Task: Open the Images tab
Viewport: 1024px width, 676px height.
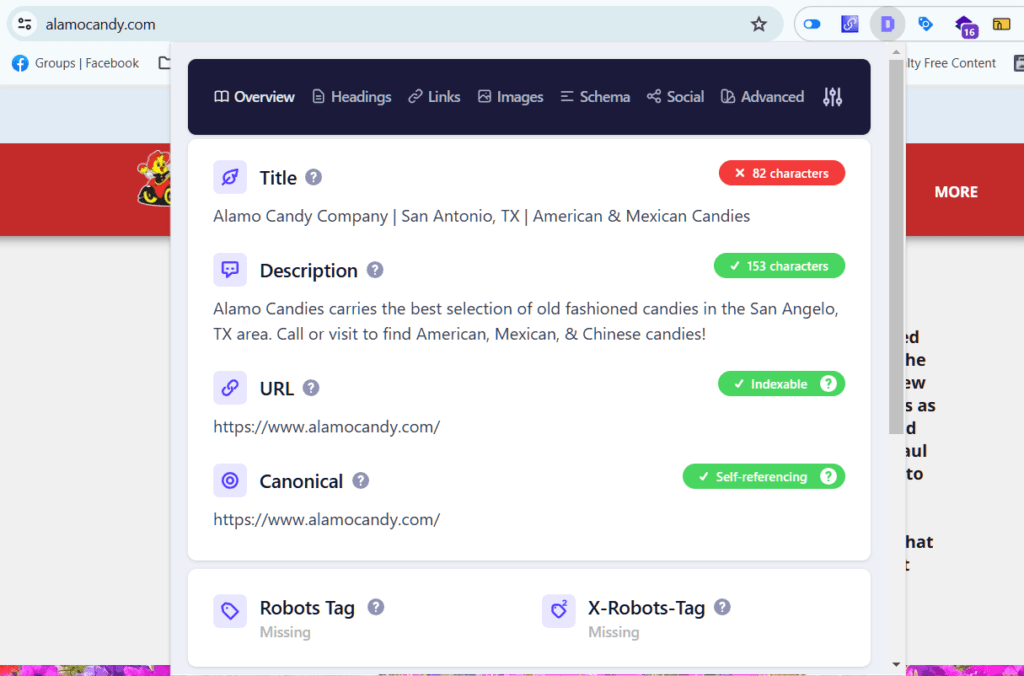Action: point(510,97)
